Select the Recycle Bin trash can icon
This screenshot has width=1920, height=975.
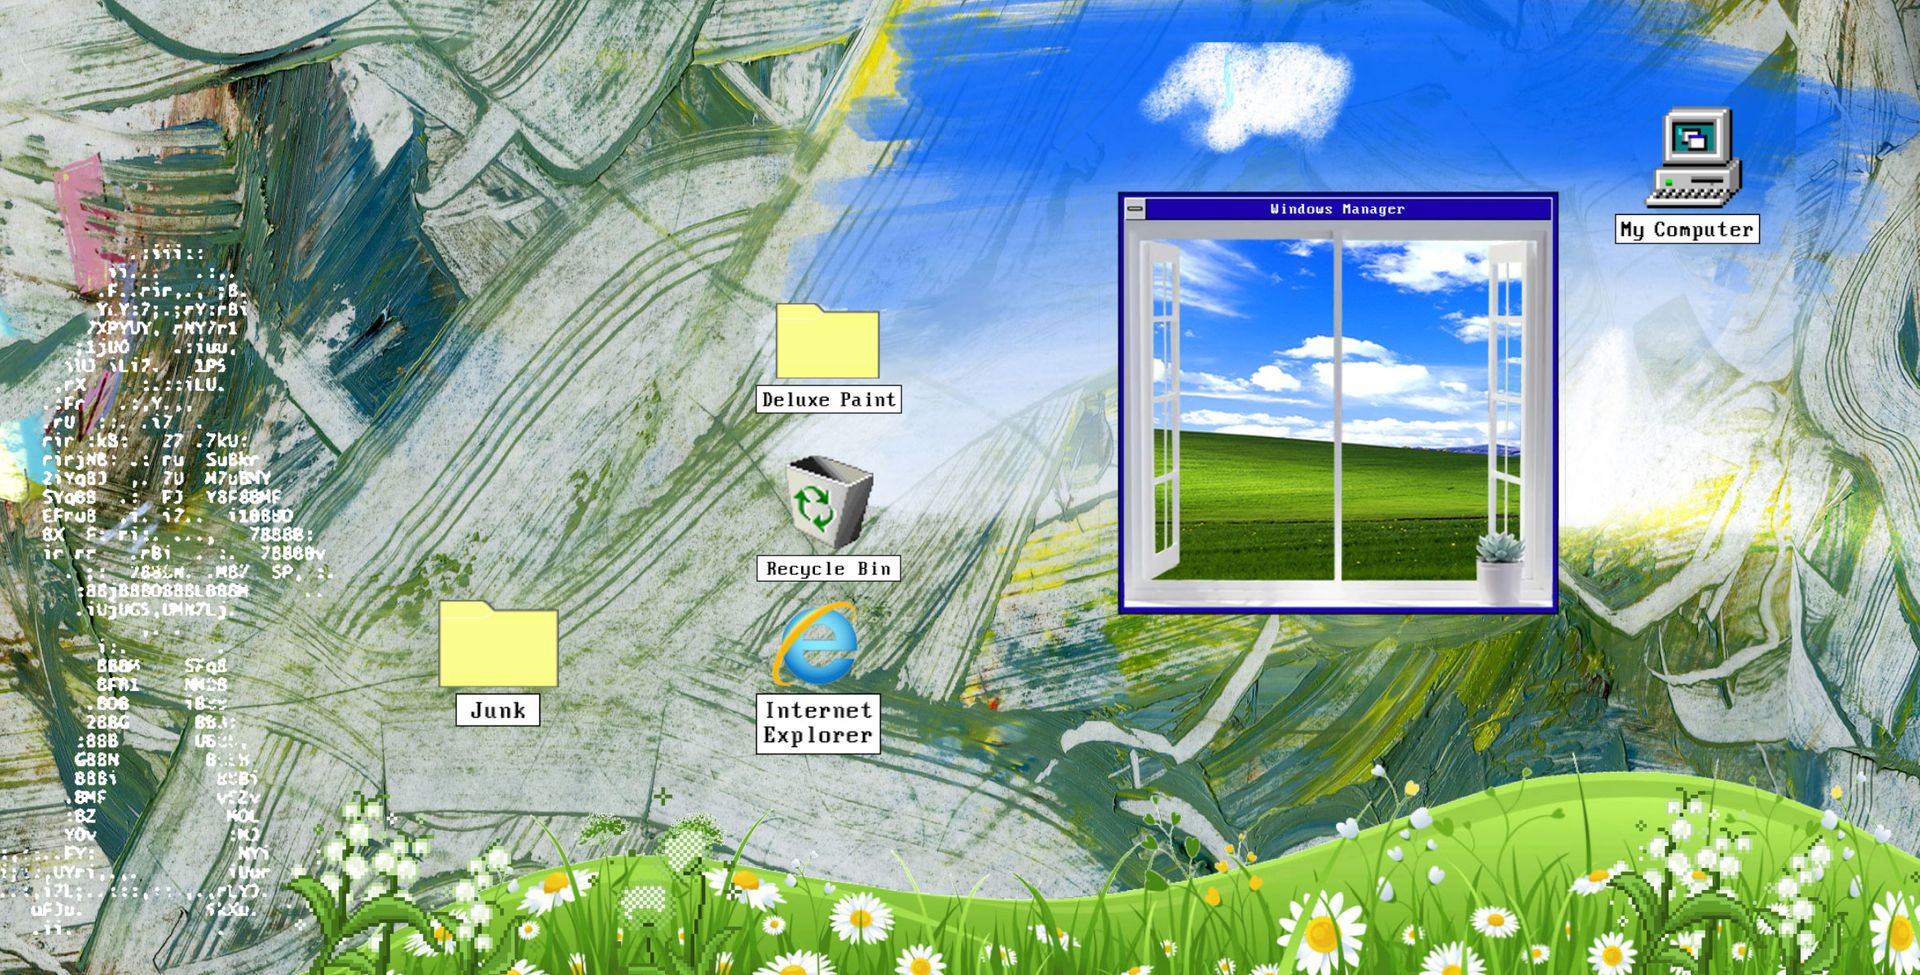(x=828, y=501)
